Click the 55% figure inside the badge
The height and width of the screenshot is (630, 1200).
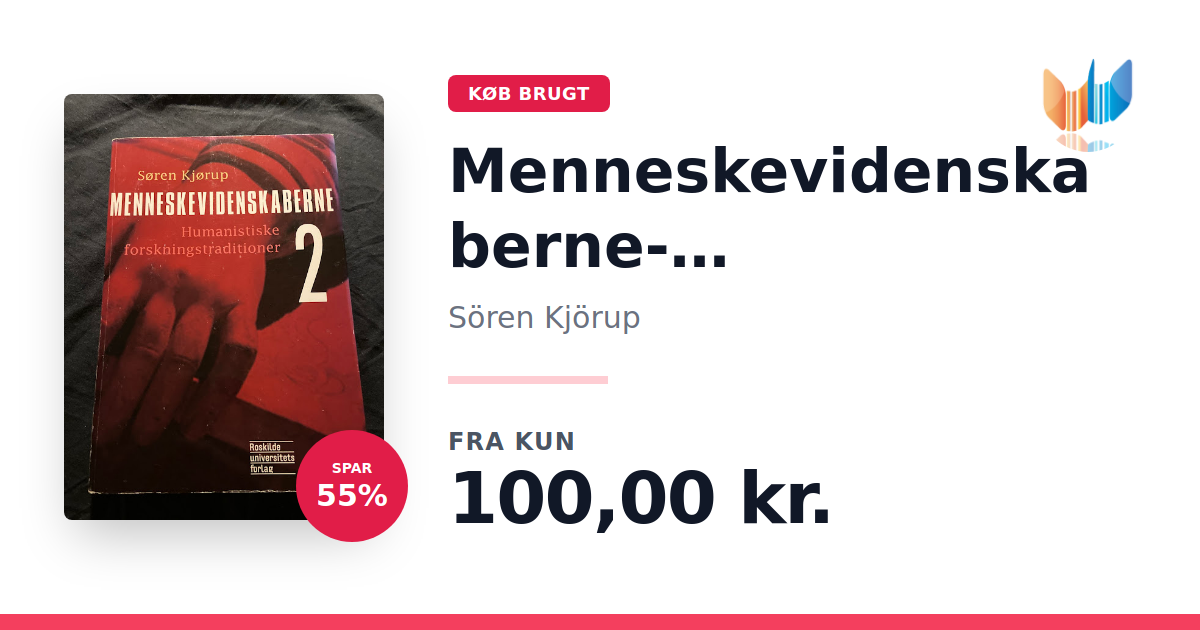[x=352, y=496]
